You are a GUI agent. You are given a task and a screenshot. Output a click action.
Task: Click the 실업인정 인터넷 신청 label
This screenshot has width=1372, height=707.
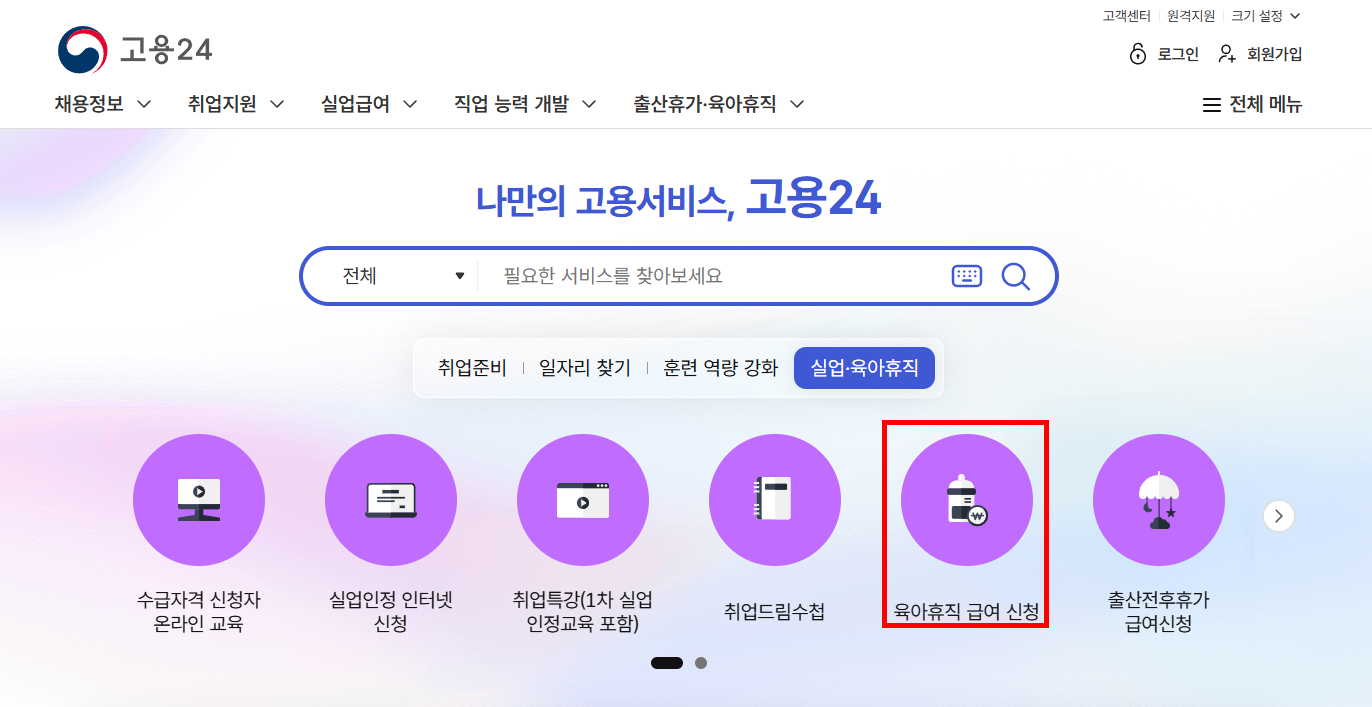pos(391,613)
